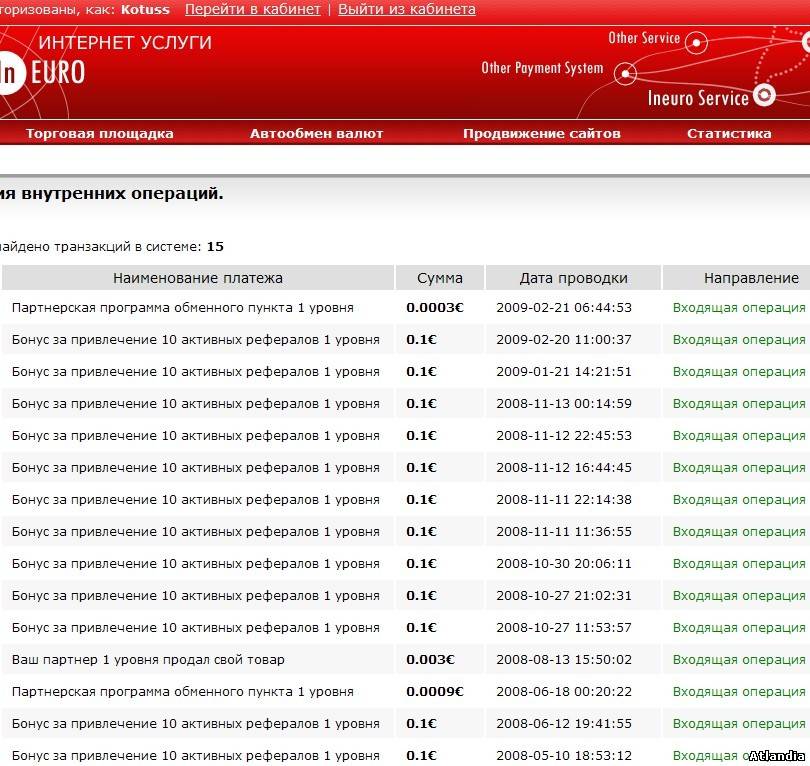Sort by Сумма column header

click(439, 278)
